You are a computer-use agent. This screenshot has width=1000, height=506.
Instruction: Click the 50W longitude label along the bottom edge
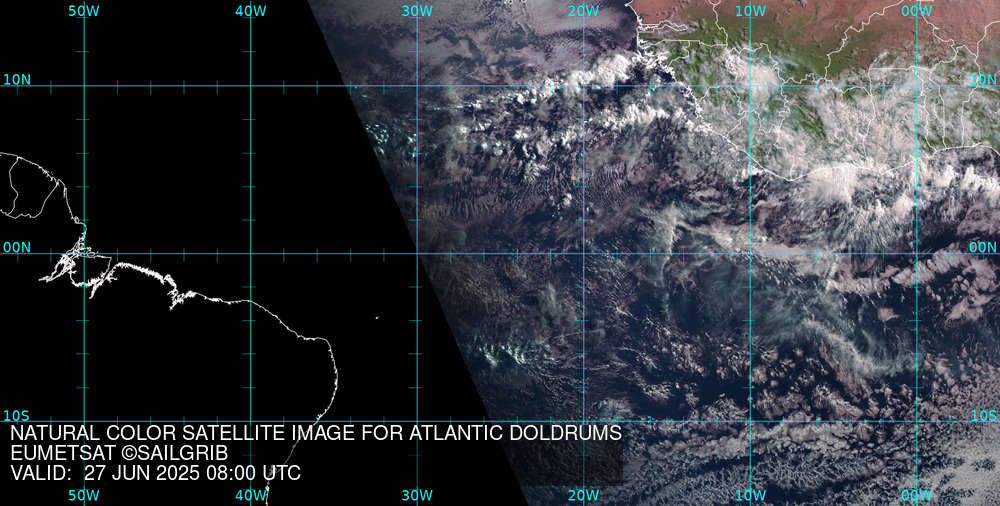[84, 496]
